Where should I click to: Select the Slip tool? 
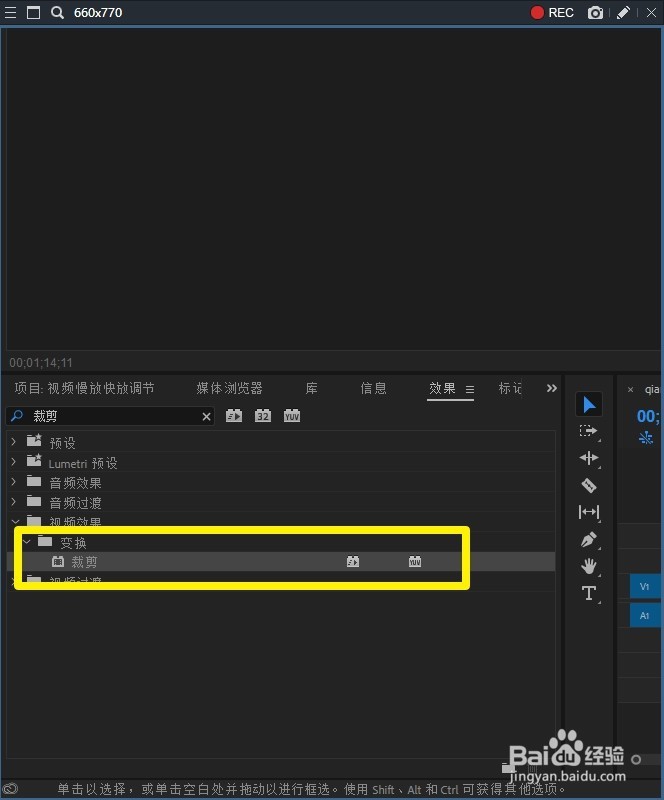click(x=588, y=512)
